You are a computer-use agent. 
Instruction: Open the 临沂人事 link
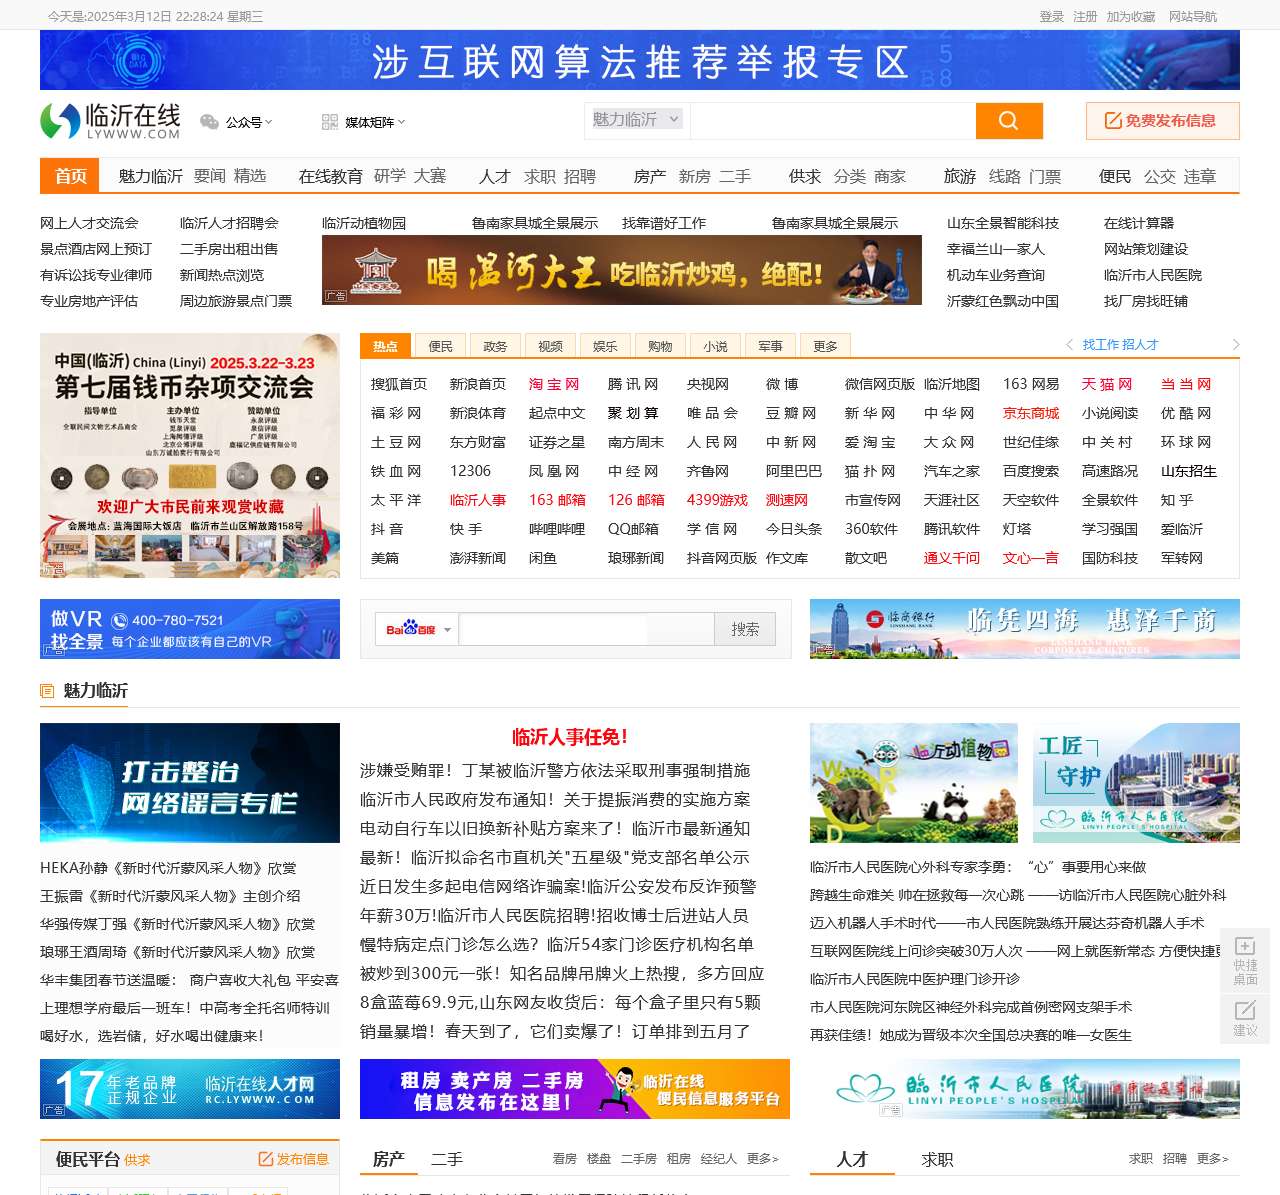click(478, 500)
